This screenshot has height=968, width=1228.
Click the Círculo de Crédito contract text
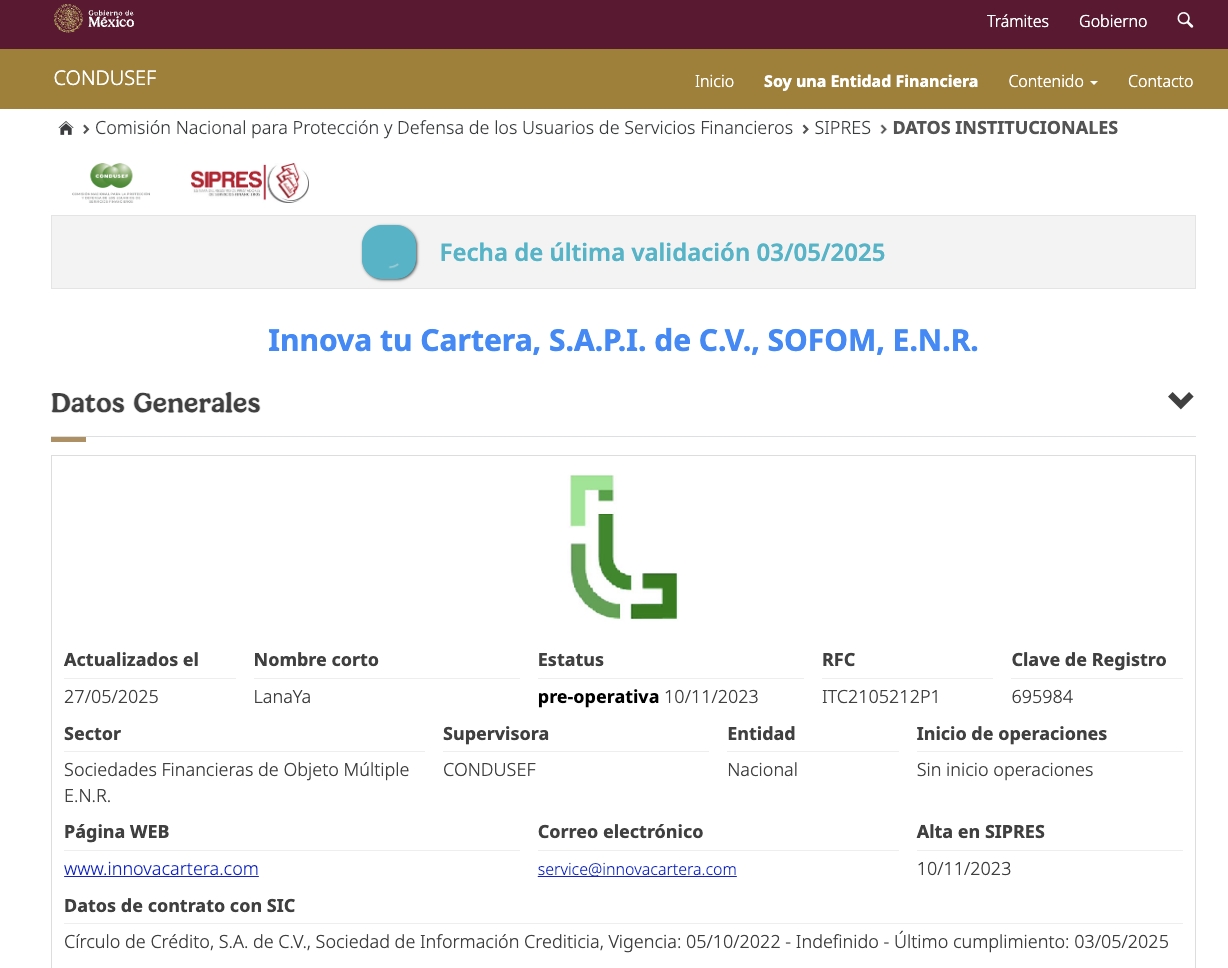616,942
